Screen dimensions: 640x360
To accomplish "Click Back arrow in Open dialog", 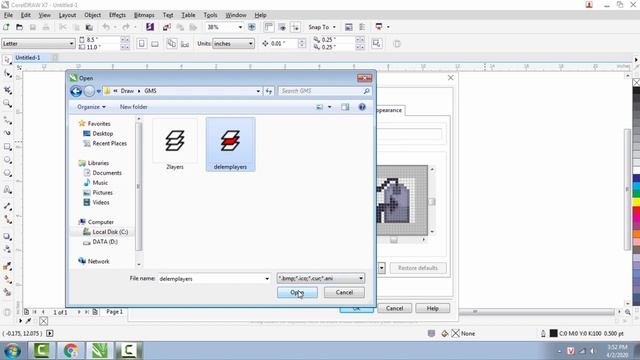I will point(76,91).
